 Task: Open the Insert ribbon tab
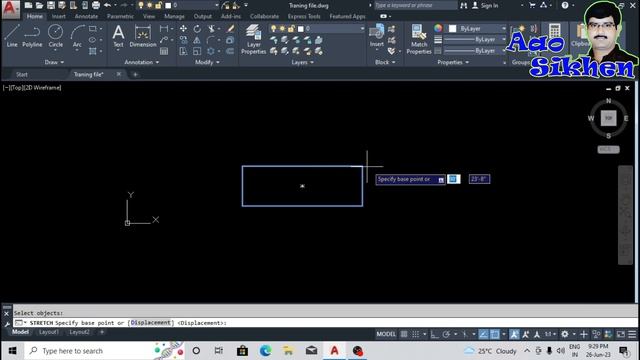point(58,16)
